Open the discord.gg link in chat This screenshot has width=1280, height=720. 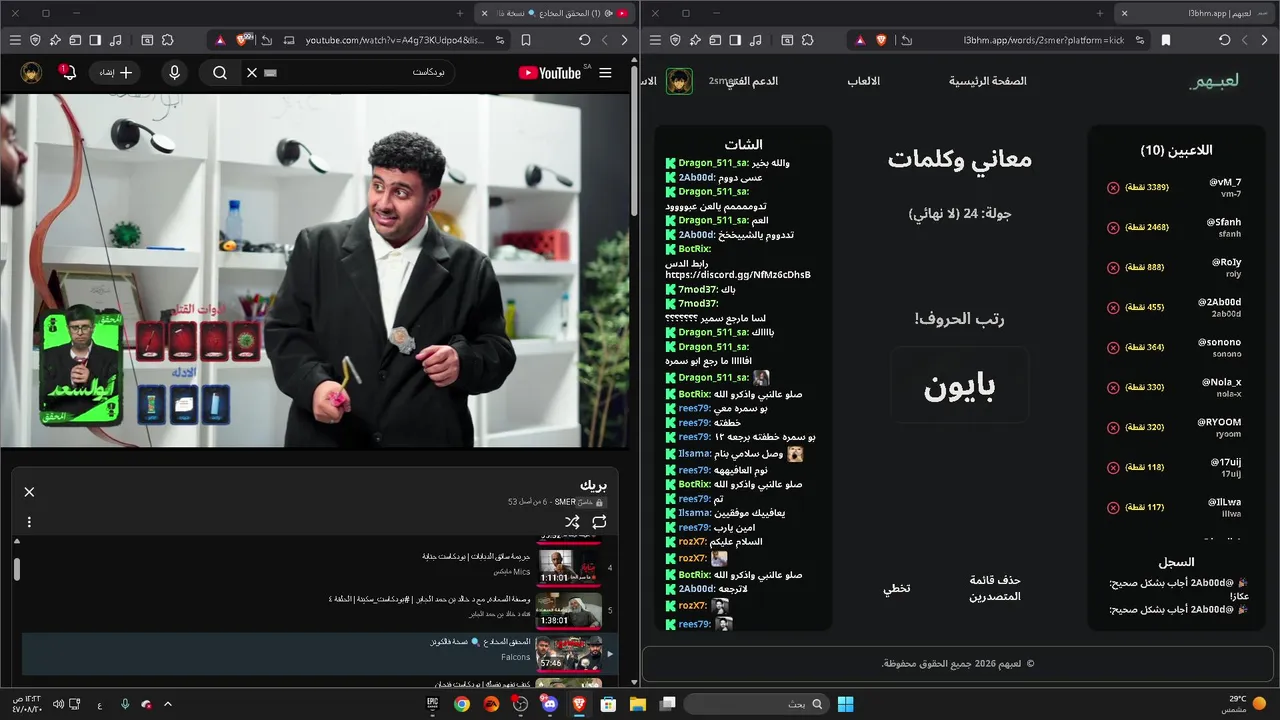738,275
